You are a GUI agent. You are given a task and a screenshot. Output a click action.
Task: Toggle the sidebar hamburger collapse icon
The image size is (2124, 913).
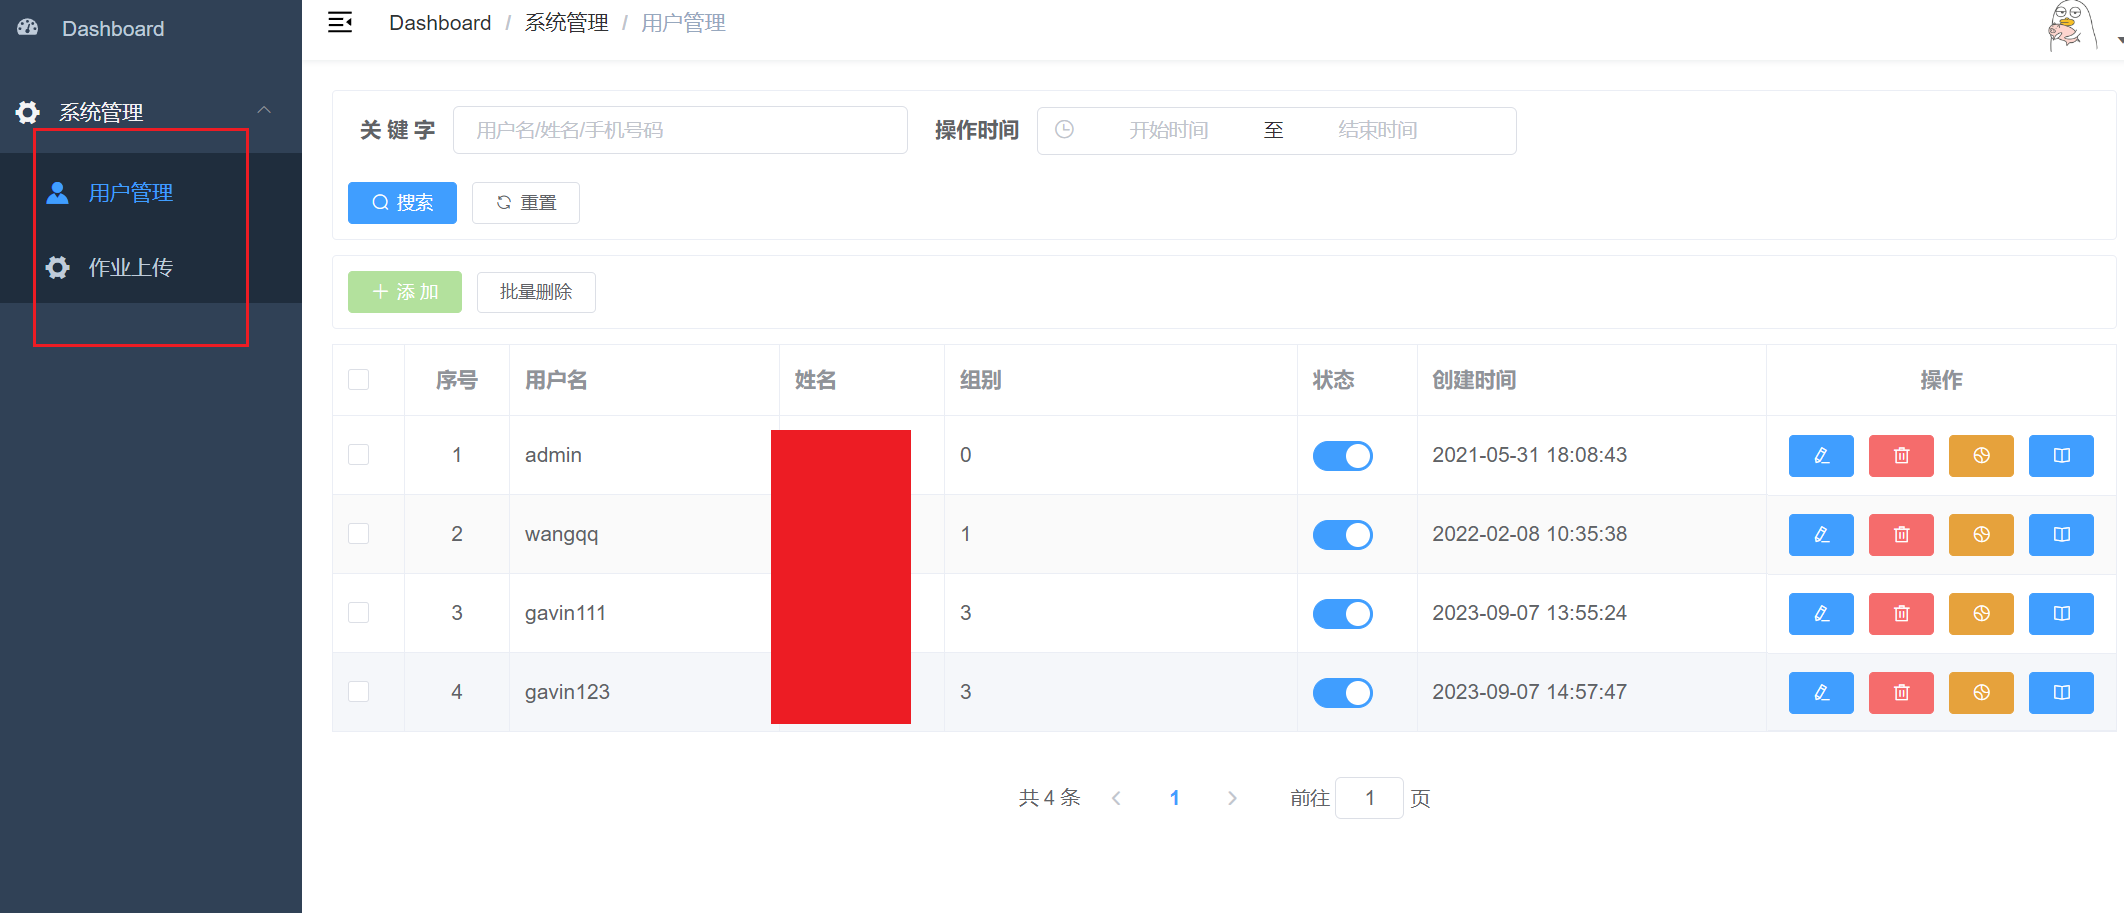340,23
